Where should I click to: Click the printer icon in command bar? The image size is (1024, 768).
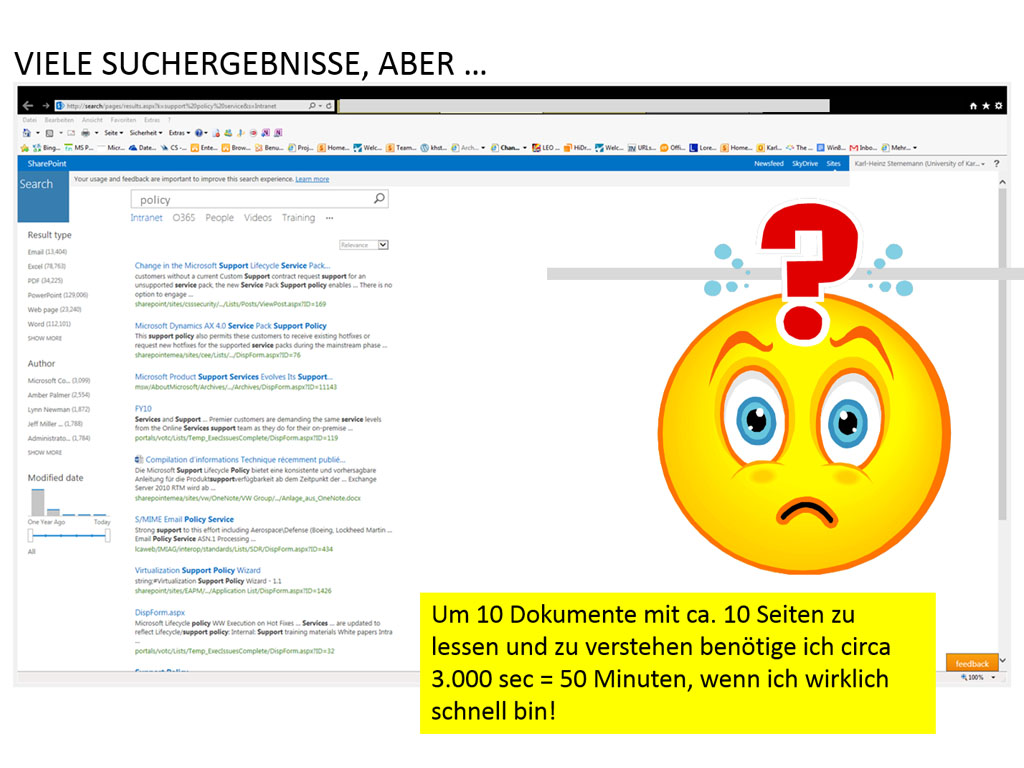tap(86, 132)
